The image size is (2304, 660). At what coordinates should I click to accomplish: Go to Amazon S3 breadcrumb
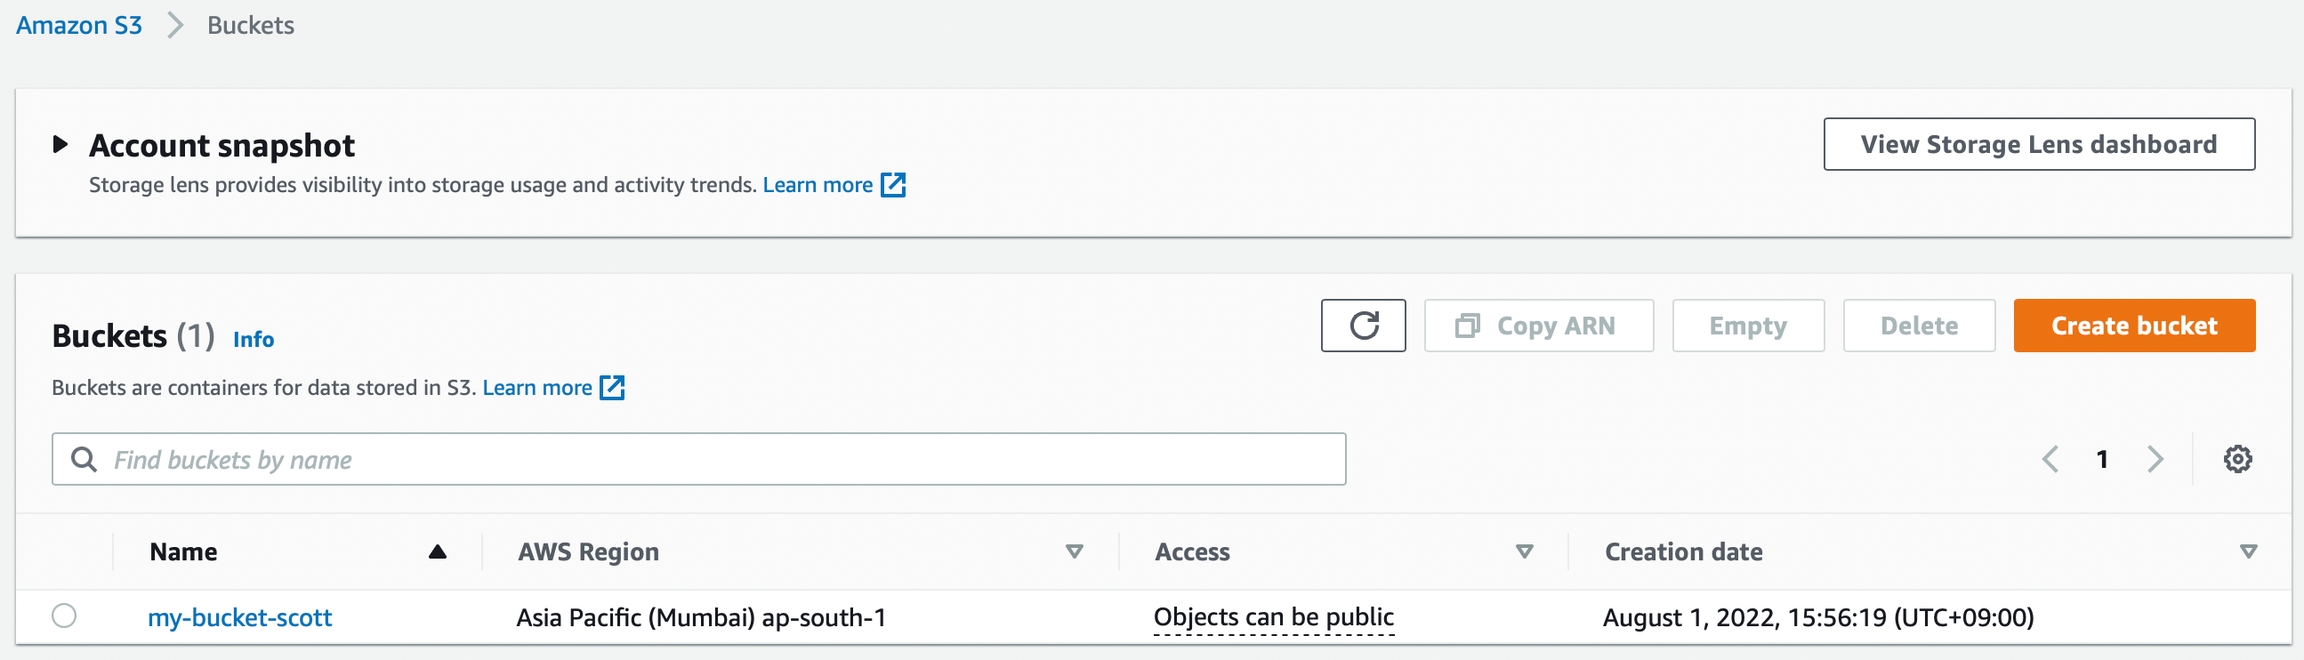point(79,25)
